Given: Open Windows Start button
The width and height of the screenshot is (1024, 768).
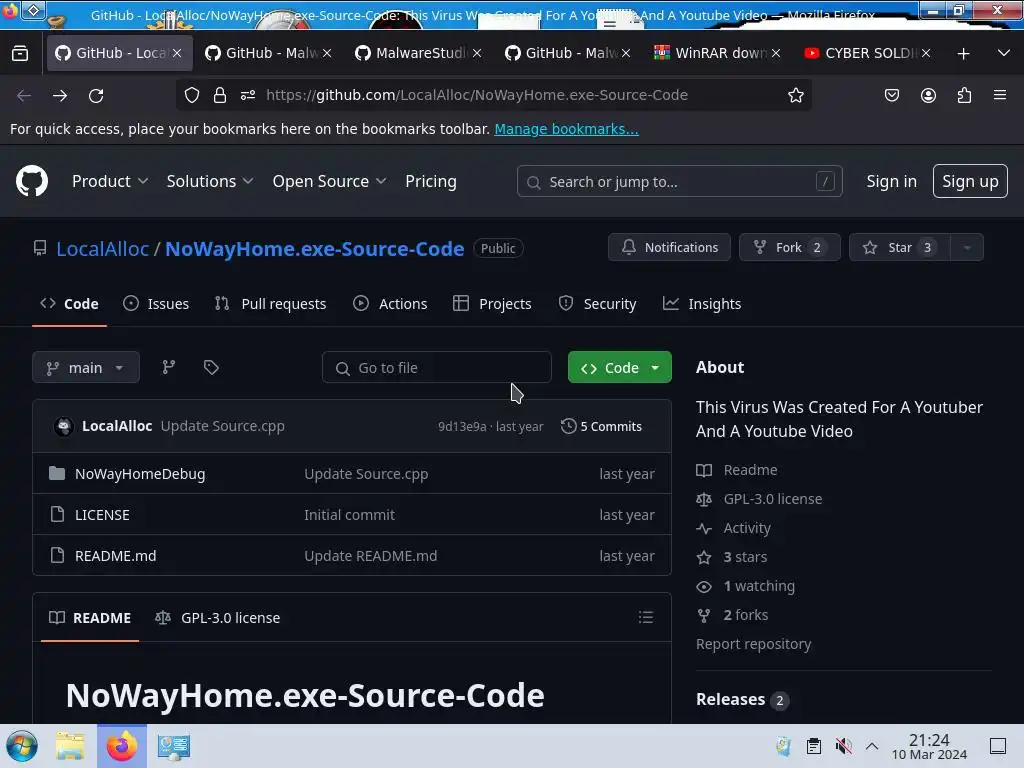Looking at the screenshot, I should click(x=22, y=746).
